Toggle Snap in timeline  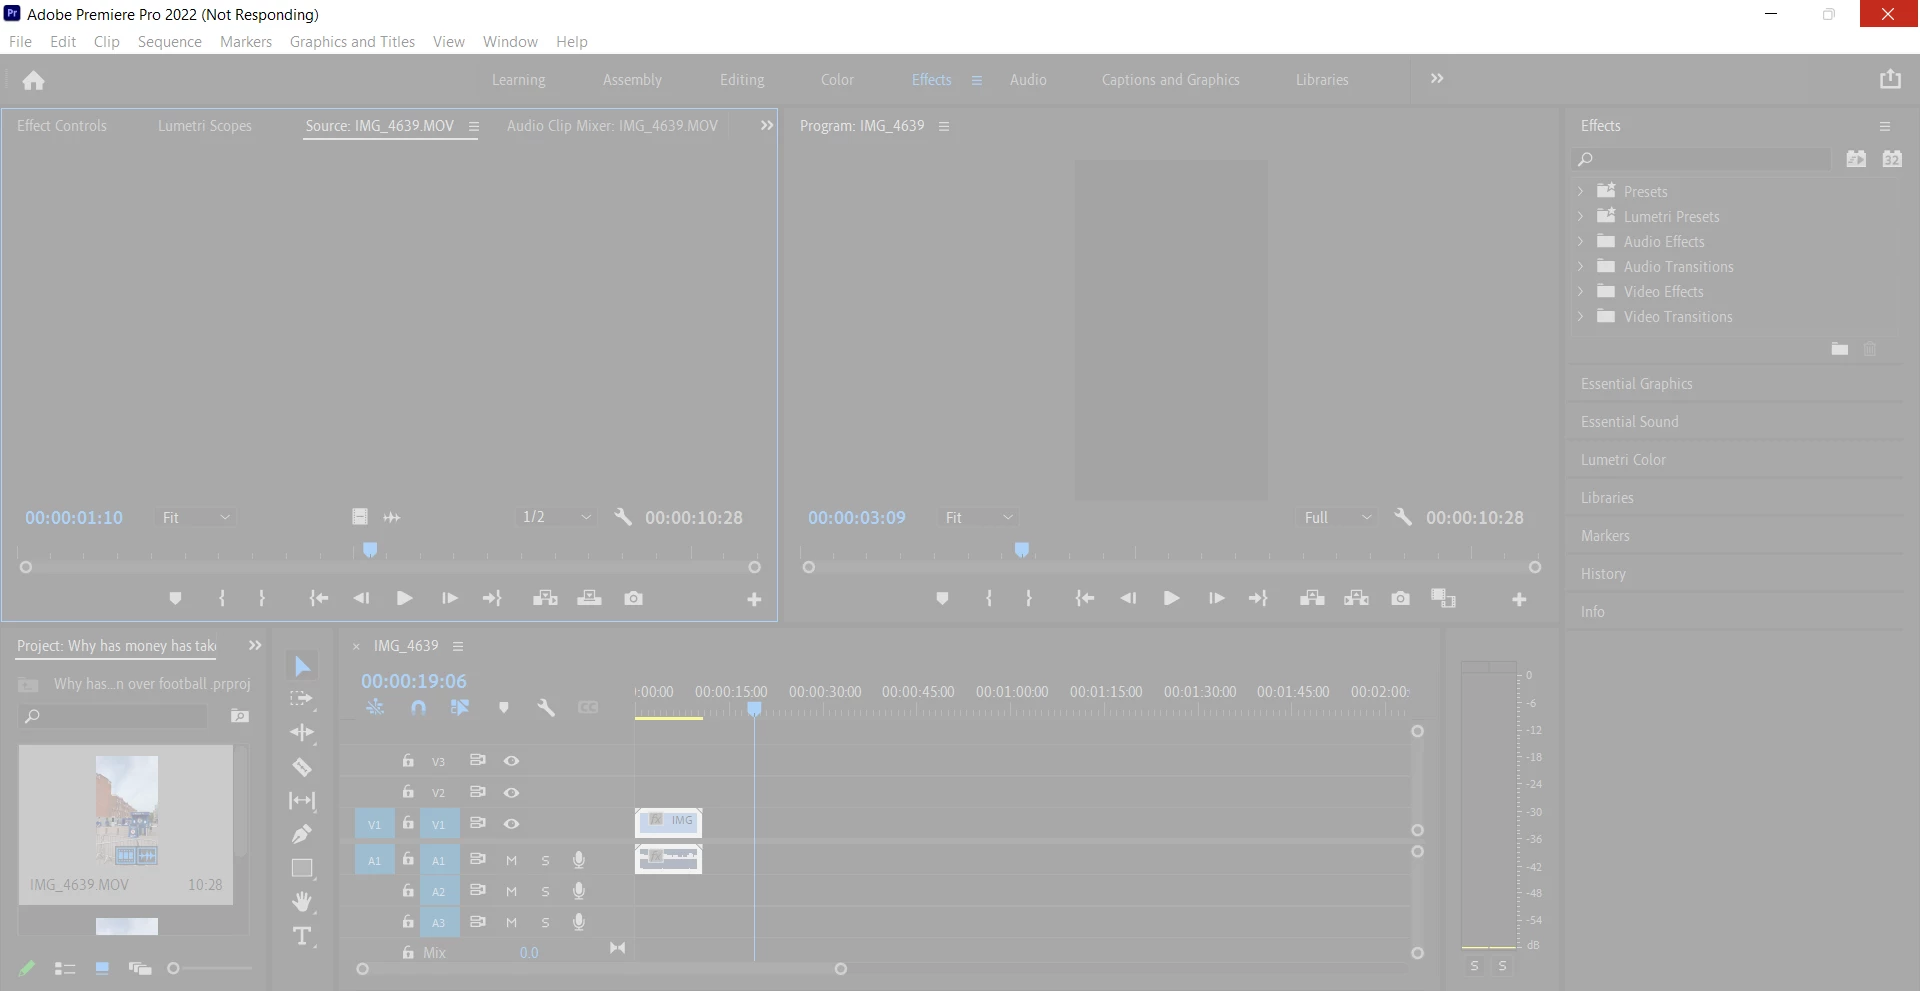click(418, 707)
